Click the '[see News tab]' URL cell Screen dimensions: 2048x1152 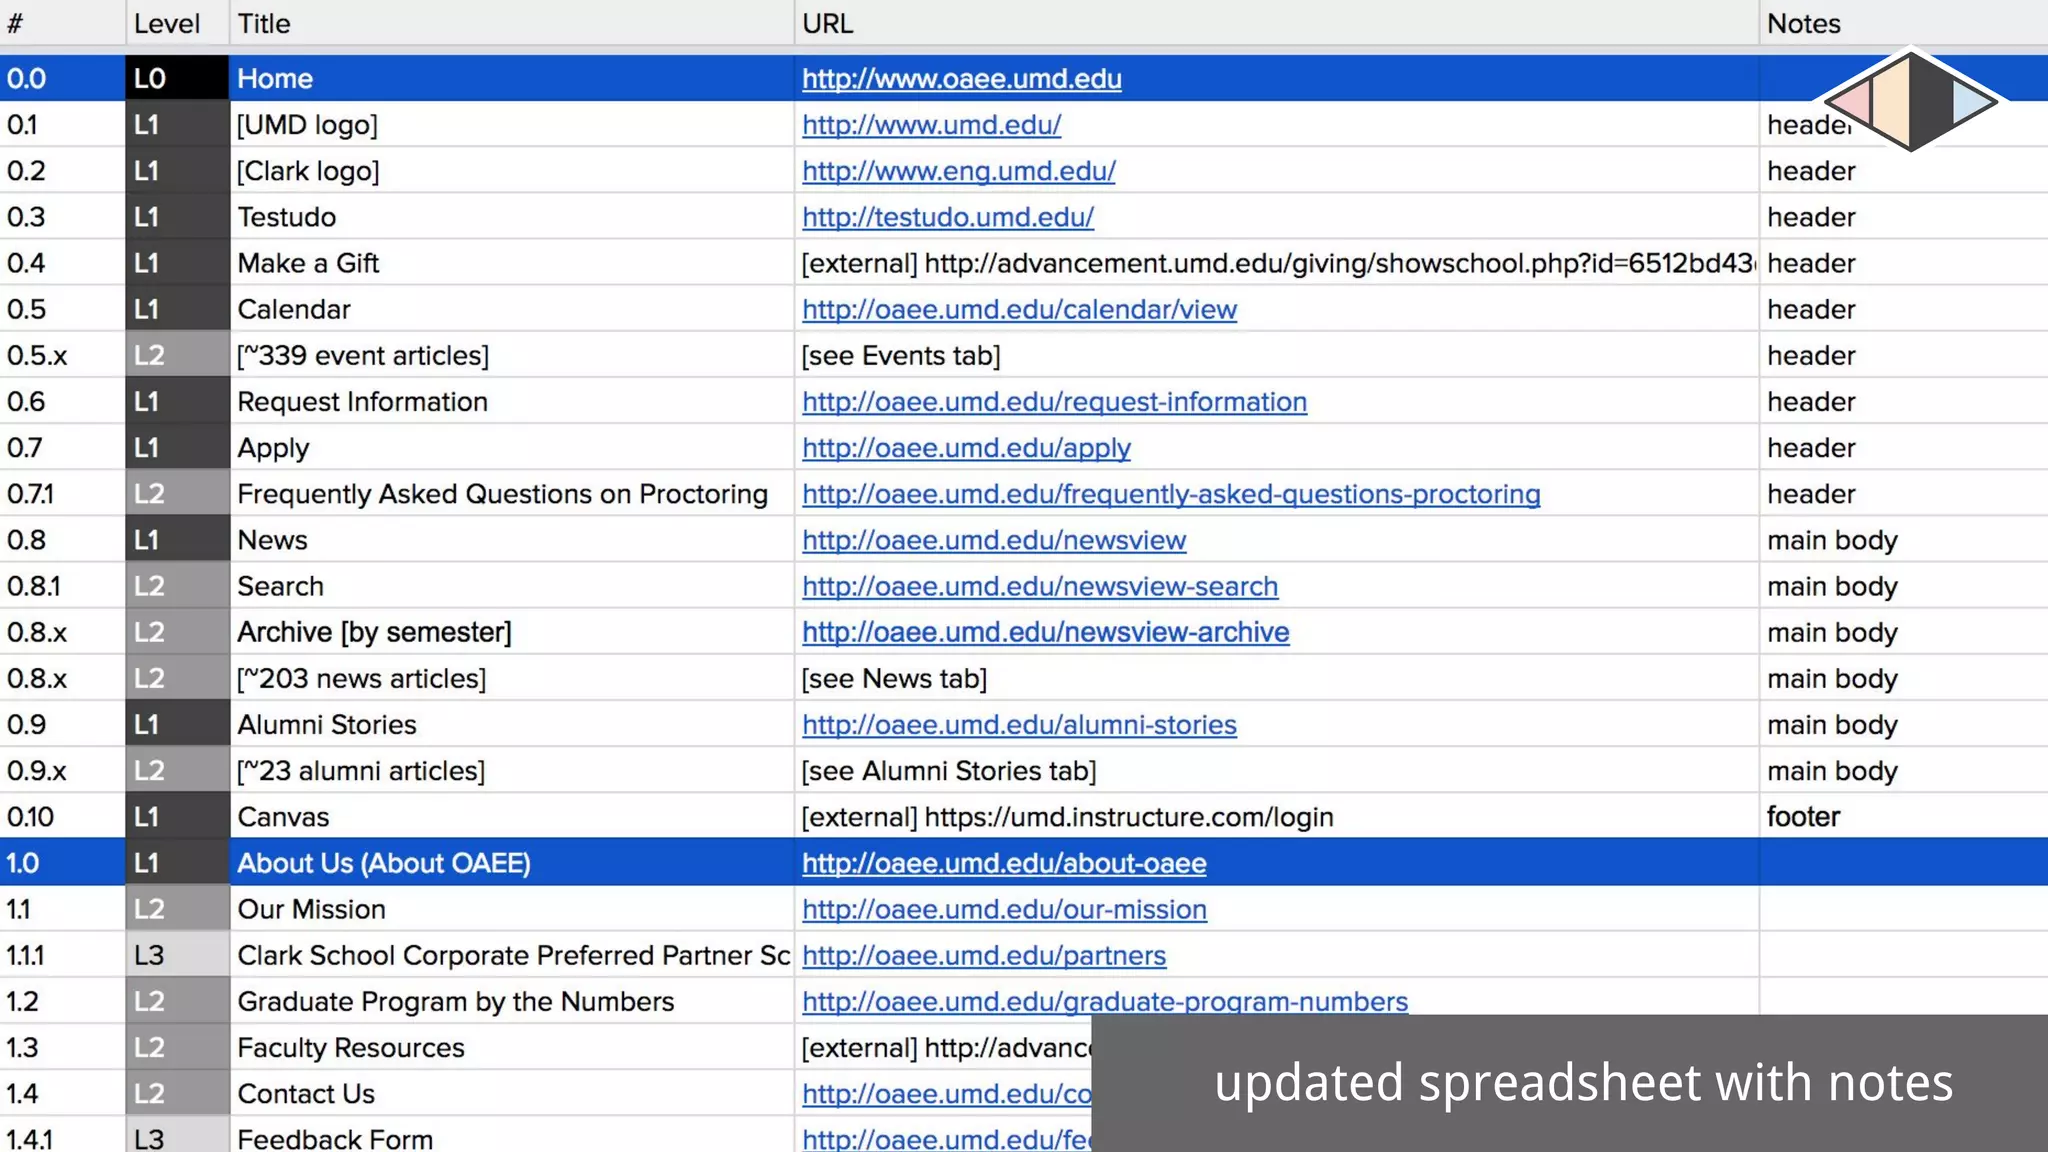tap(1277, 678)
